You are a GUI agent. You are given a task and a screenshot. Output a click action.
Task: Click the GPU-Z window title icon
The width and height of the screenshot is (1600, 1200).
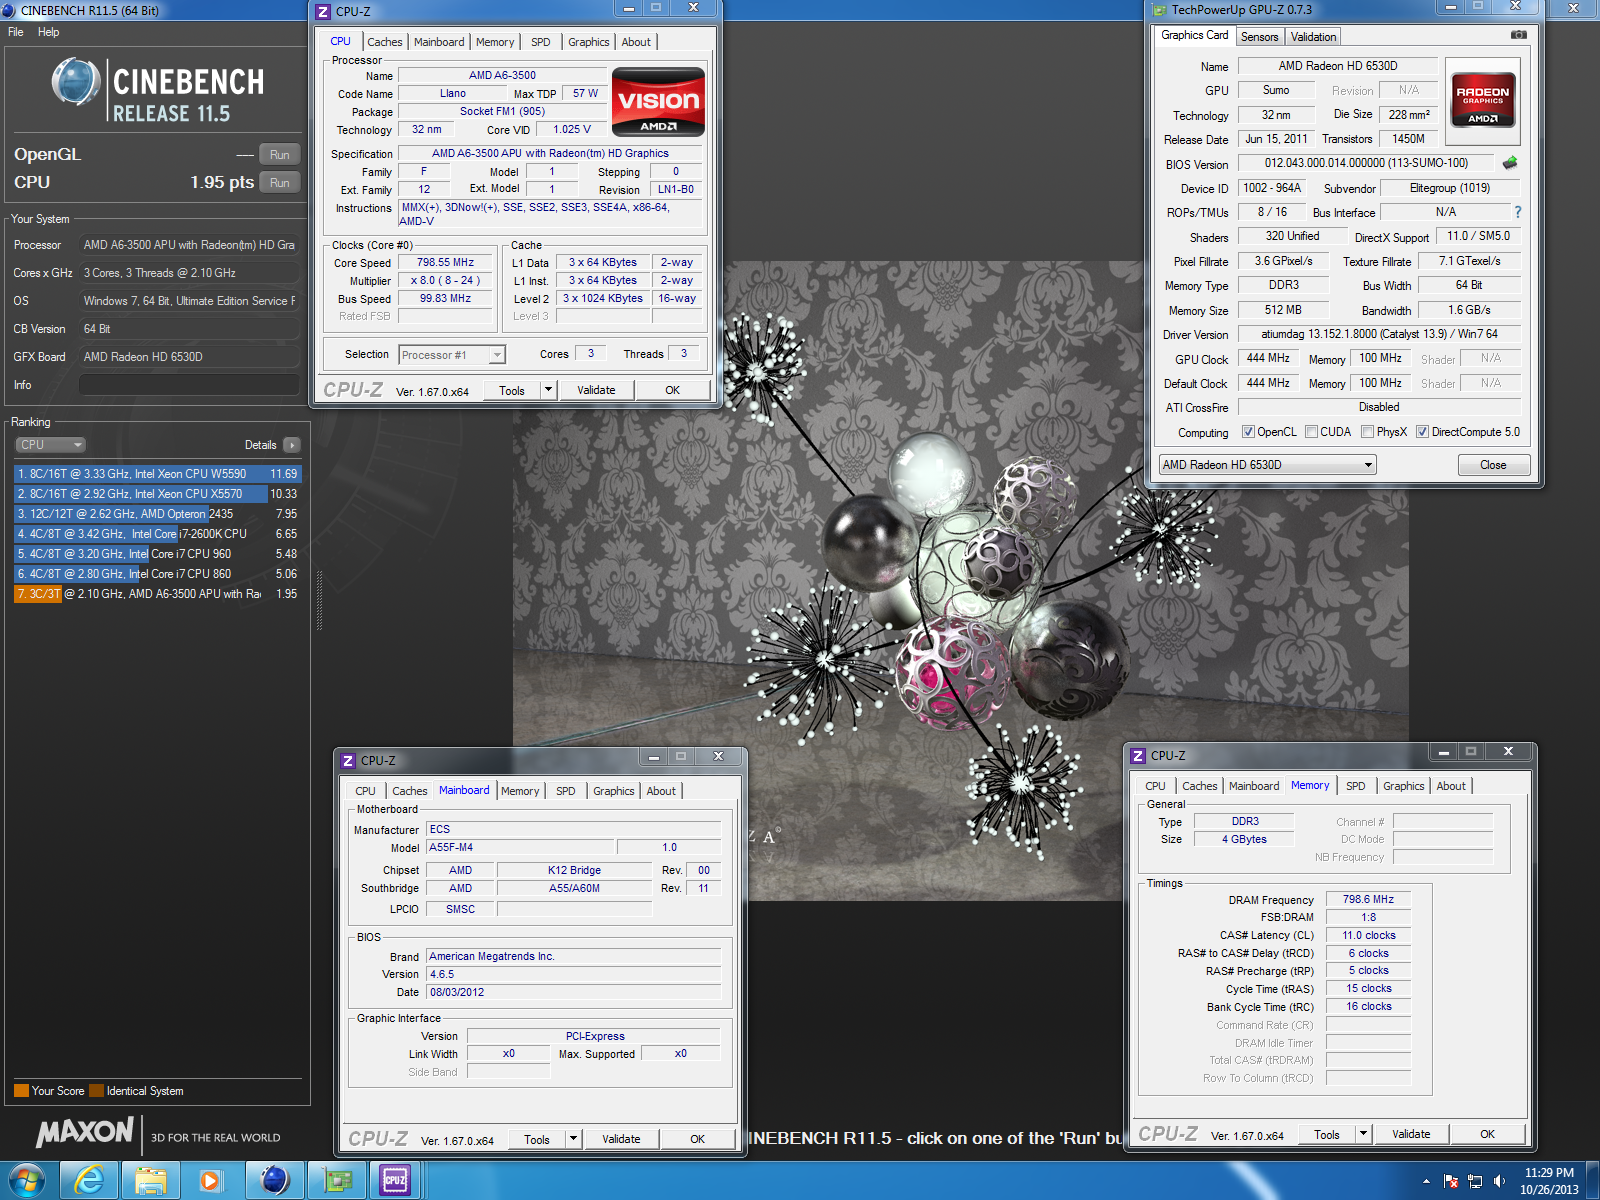(1160, 10)
